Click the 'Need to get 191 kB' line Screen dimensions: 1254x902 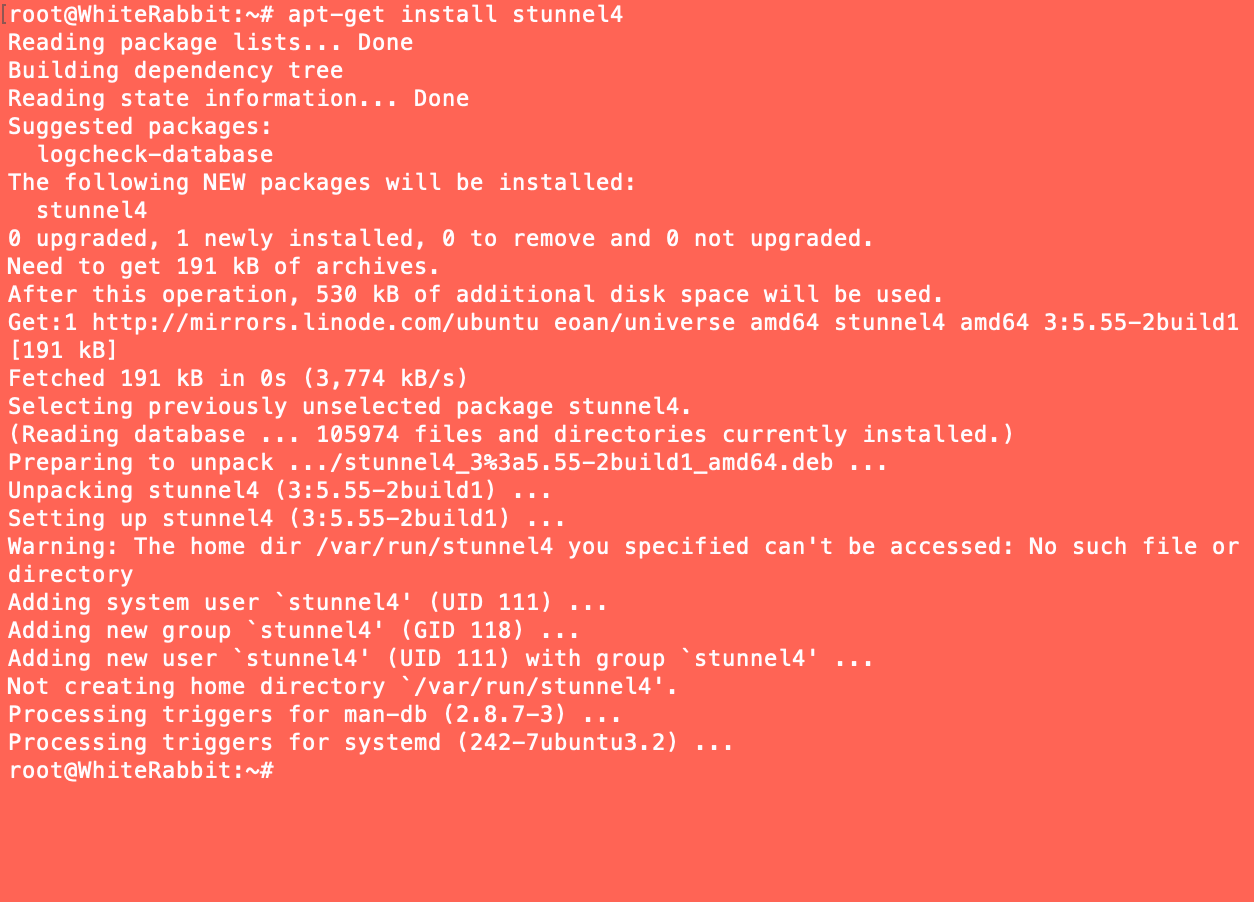pos(223,267)
